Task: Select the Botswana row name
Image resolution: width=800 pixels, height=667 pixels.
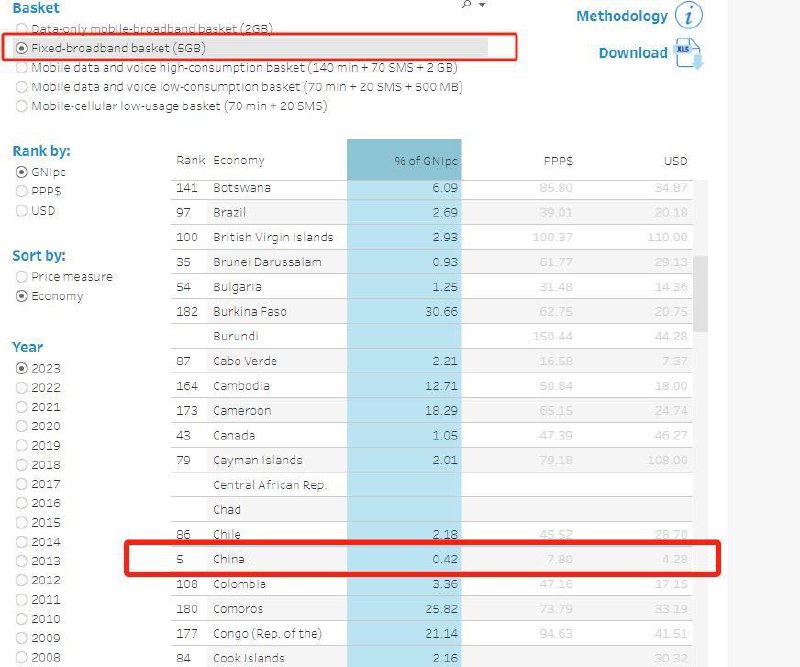Action: point(242,187)
